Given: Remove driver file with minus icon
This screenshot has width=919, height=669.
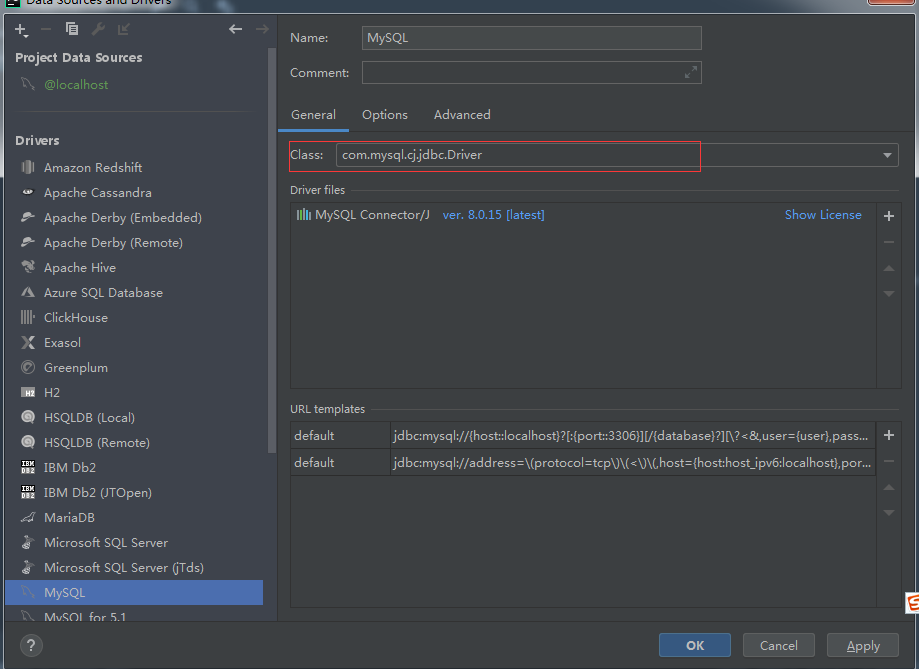Looking at the screenshot, I should click(889, 242).
